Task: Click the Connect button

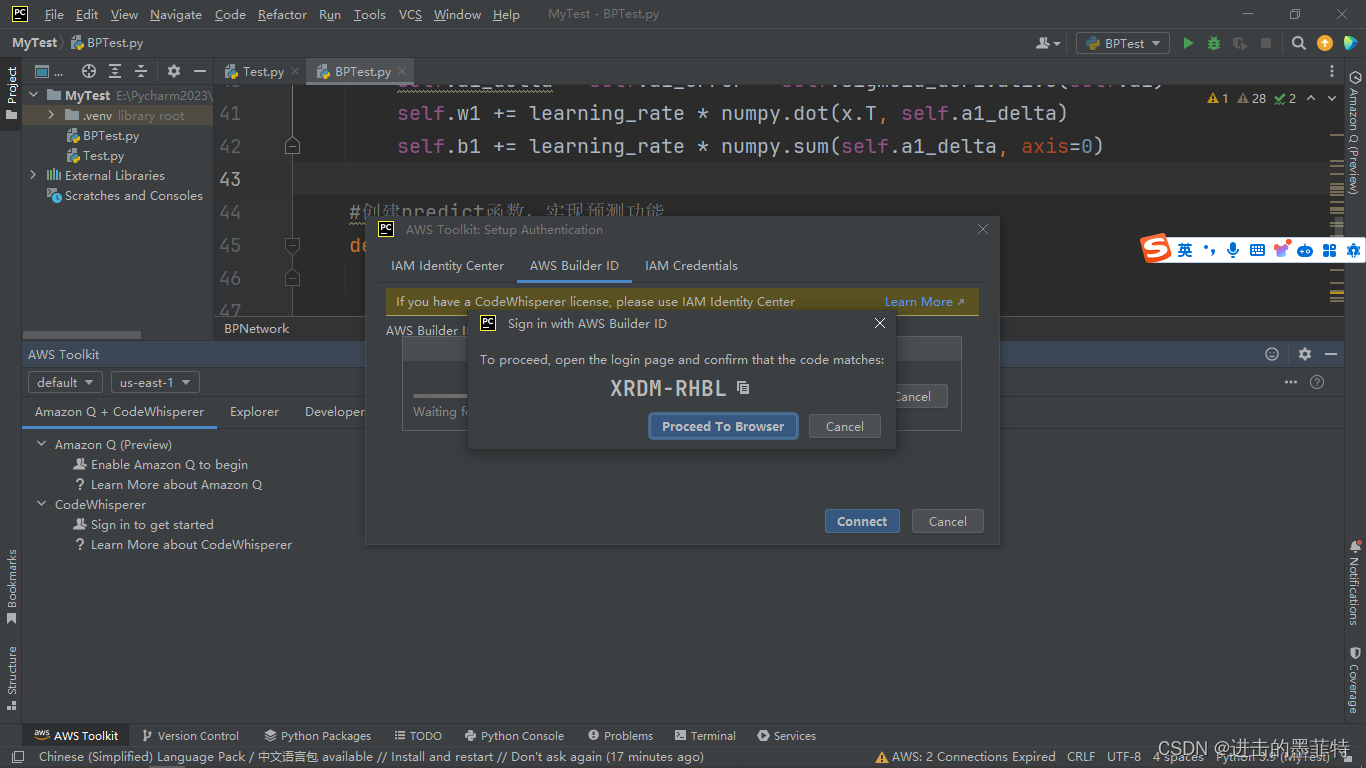Action: (862, 521)
